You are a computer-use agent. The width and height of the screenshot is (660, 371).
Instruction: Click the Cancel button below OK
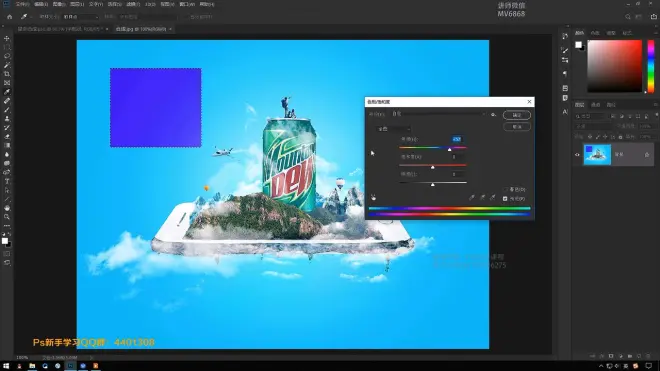click(516, 127)
